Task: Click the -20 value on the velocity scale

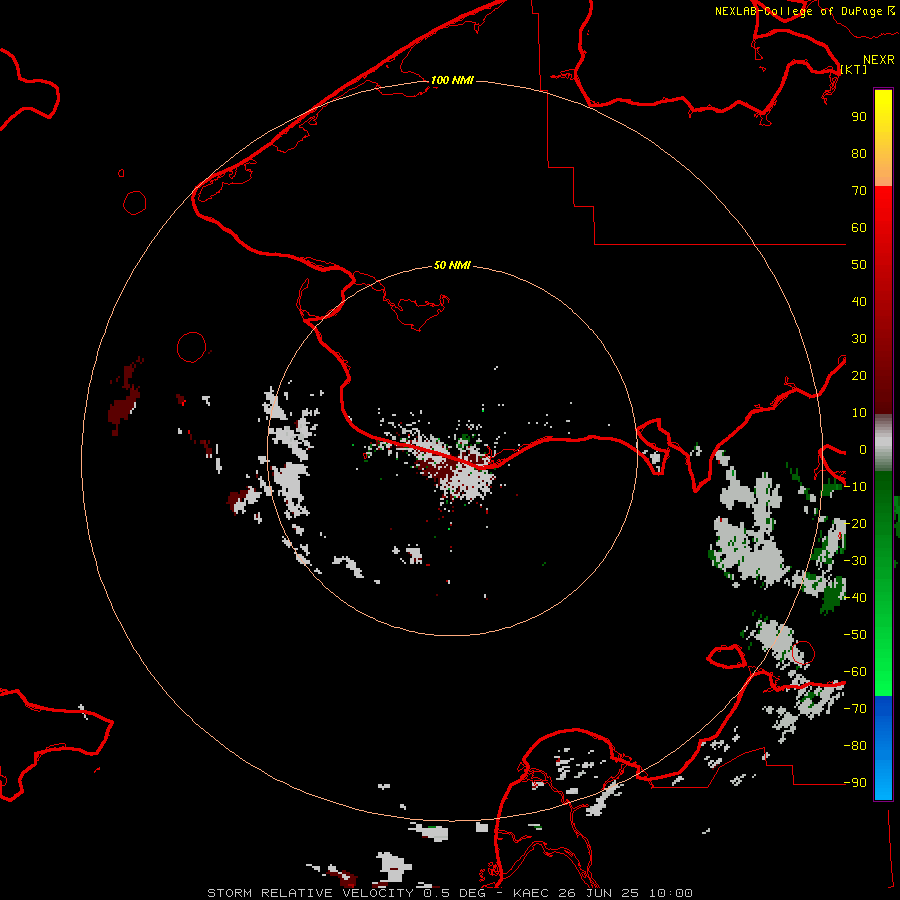Action: pos(855,523)
